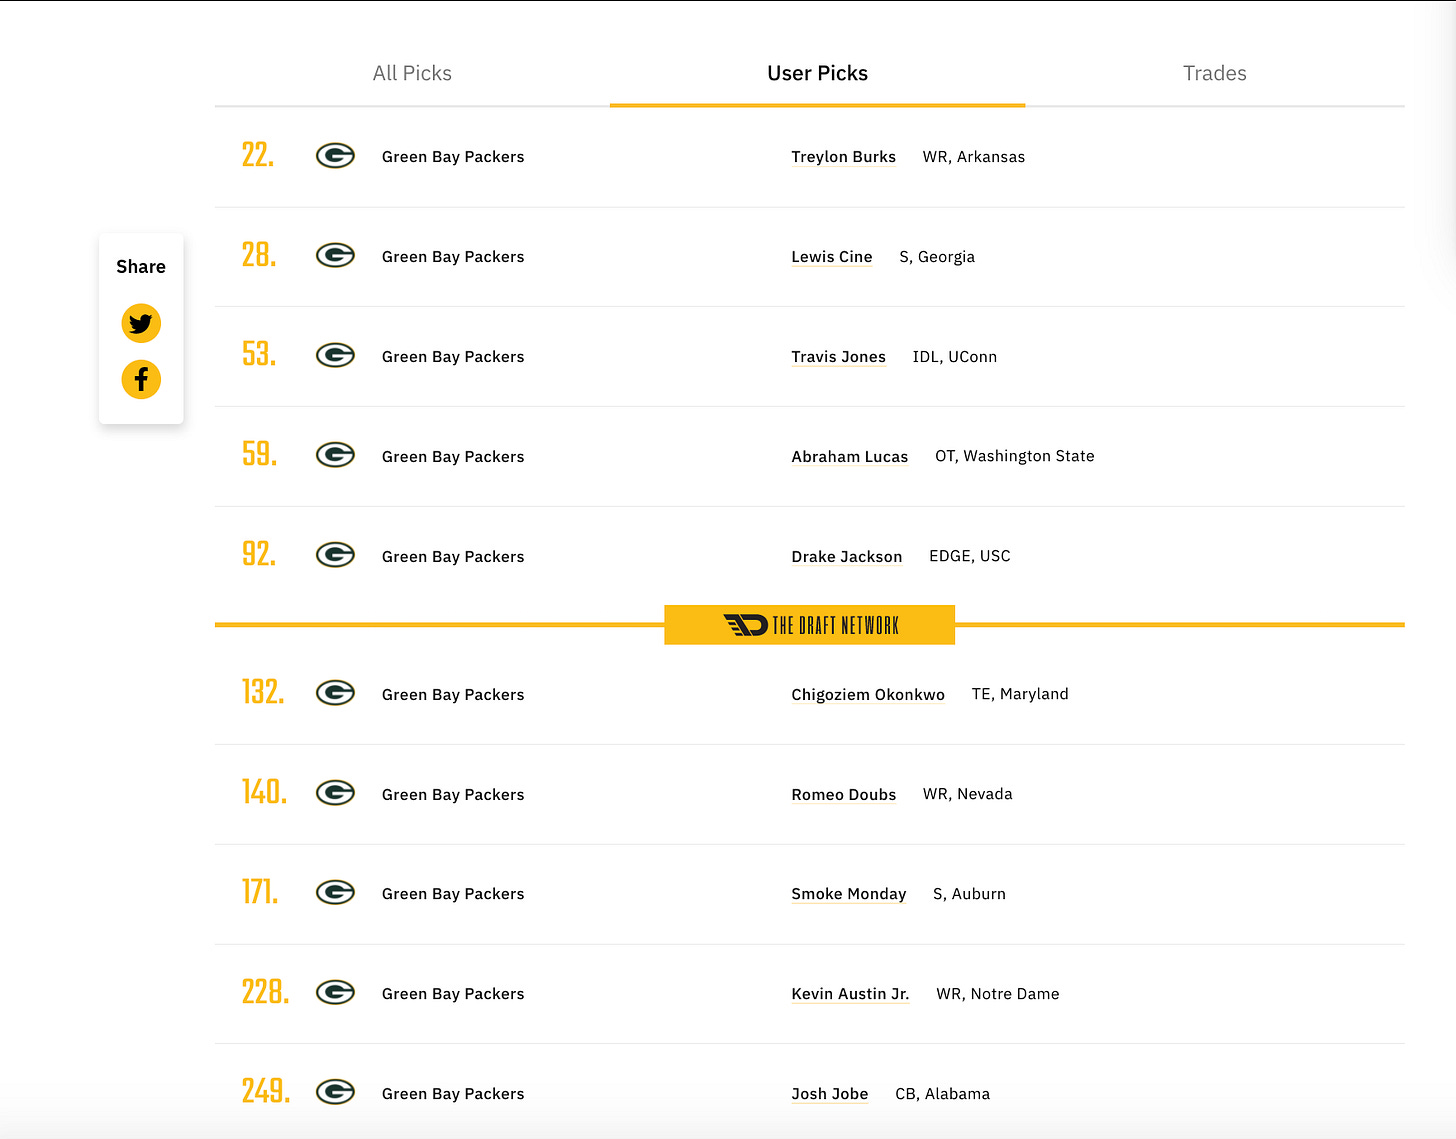Open Kevin Austin Jr. player link
Image resolution: width=1456 pixels, height=1139 pixels.
(850, 994)
